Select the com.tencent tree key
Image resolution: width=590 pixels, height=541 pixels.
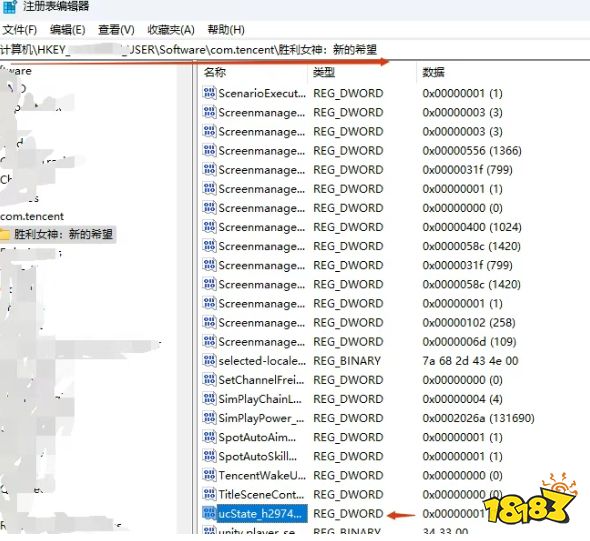click(32, 216)
